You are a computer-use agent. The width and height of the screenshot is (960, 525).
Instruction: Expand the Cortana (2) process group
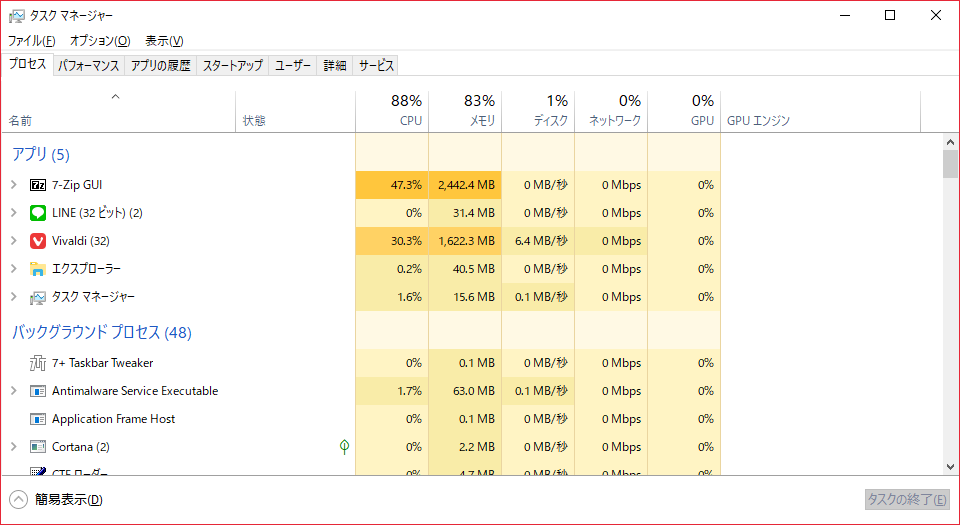pos(14,447)
